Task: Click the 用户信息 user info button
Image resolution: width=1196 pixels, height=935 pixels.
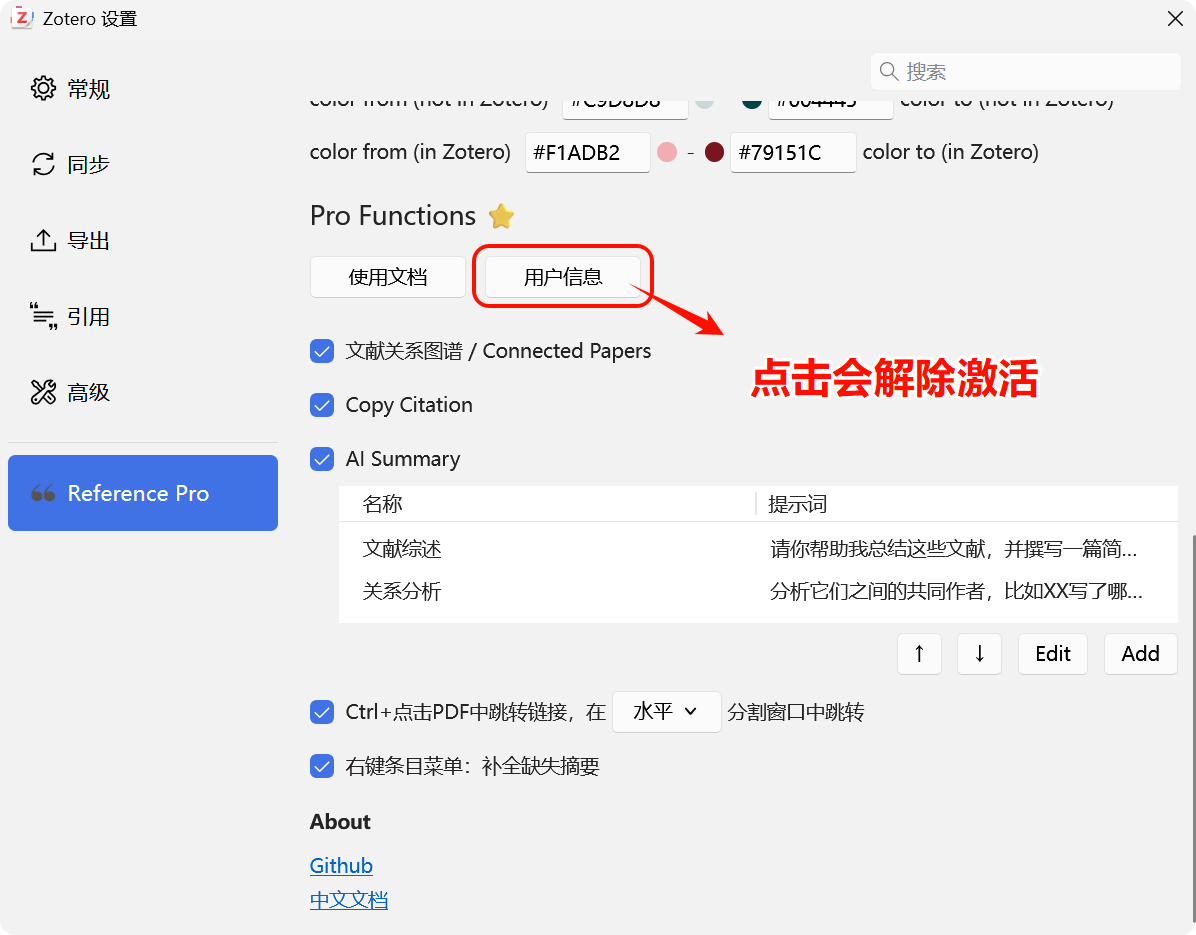Action: (x=563, y=277)
